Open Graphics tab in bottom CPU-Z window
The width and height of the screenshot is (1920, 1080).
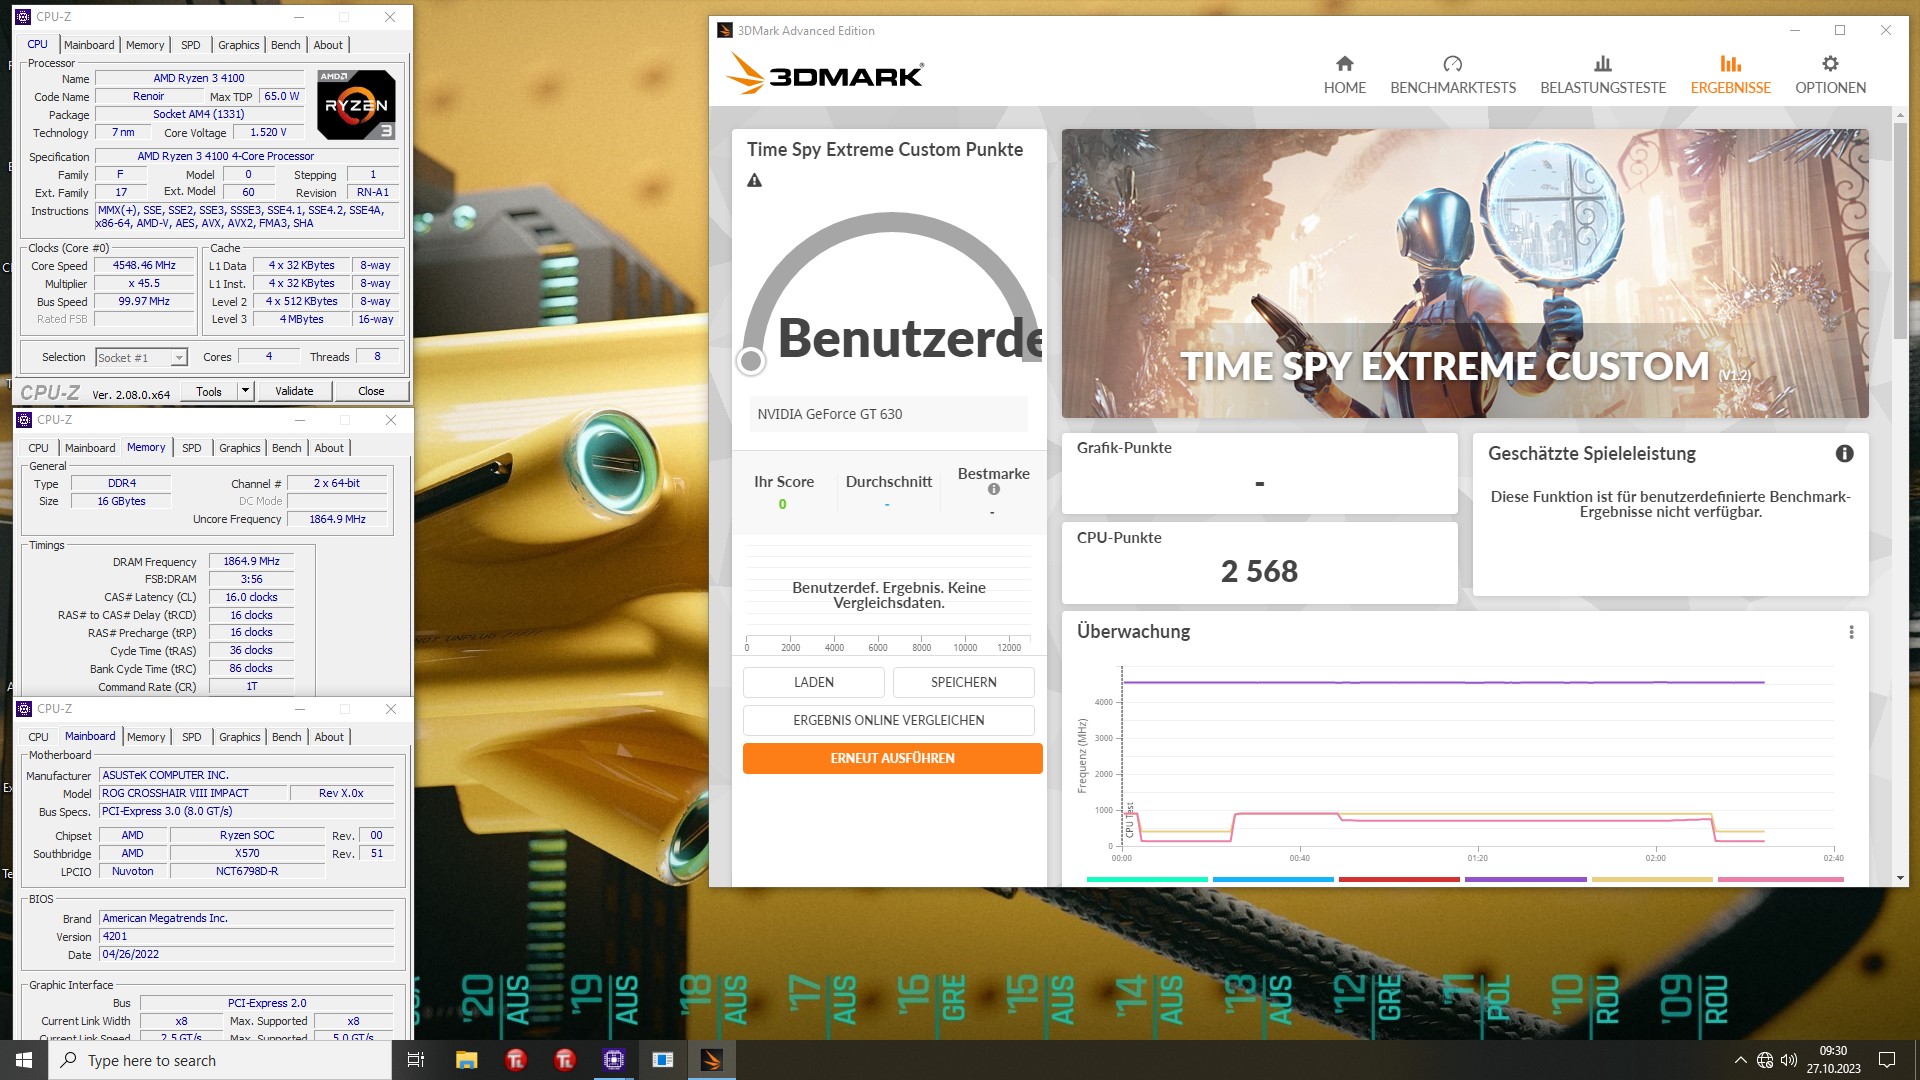pyautogui.click(x=240, y=737)
